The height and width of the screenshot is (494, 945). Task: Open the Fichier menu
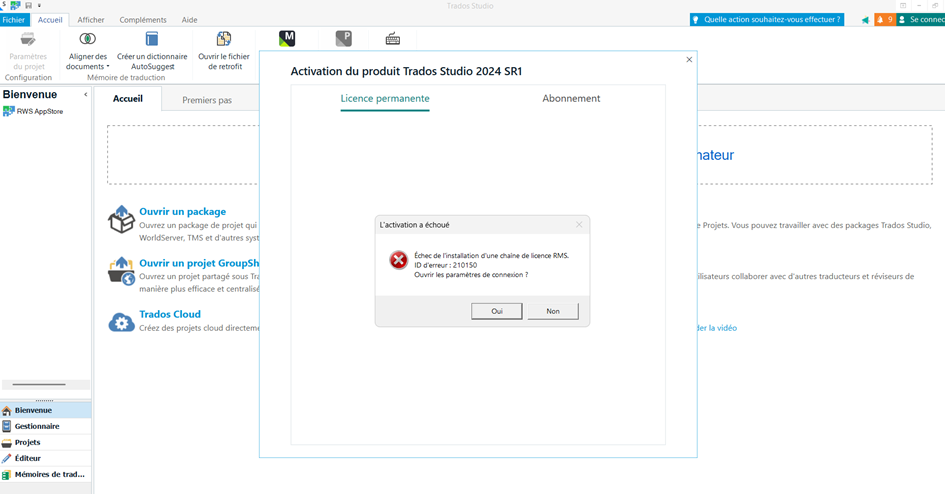pyautogui.click(x=14, y=20)
